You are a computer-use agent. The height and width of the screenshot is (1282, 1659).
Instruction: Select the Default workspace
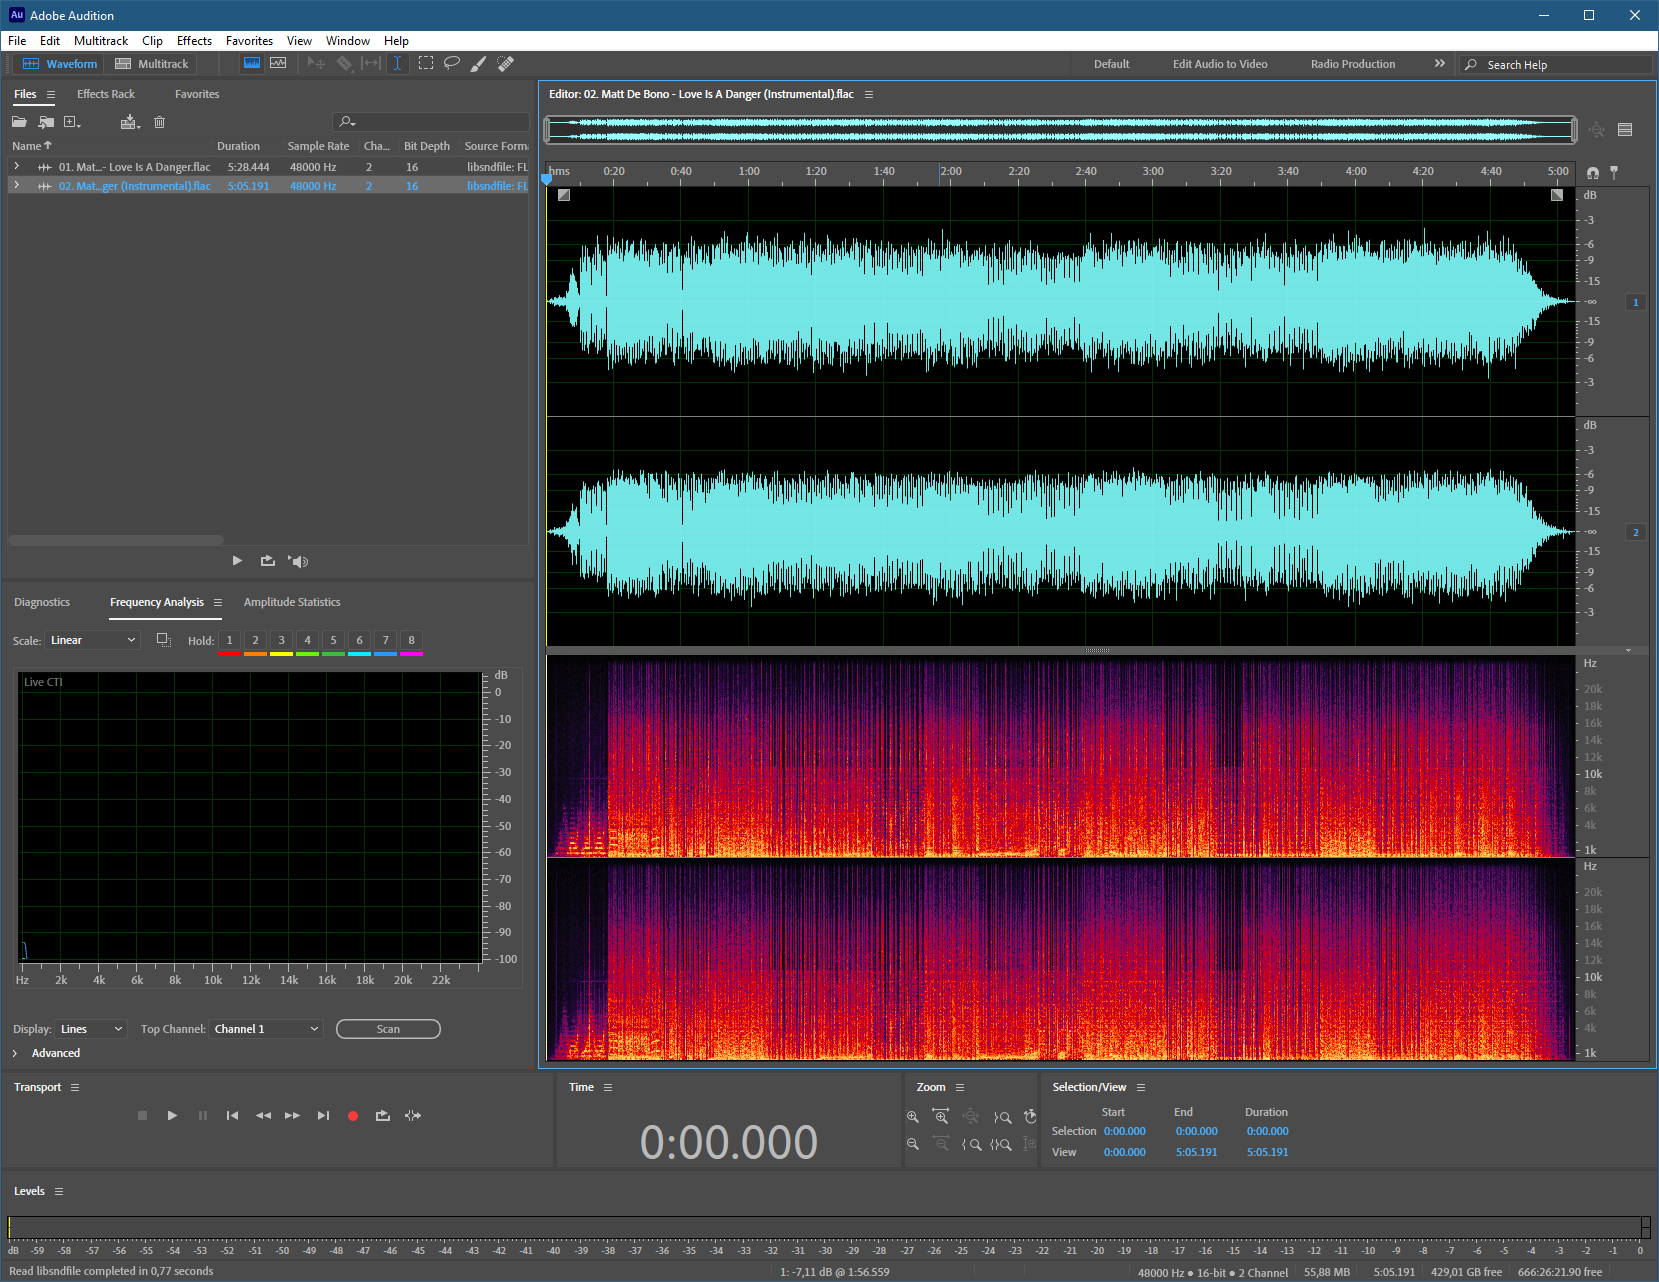click(x=1111, y=64)
